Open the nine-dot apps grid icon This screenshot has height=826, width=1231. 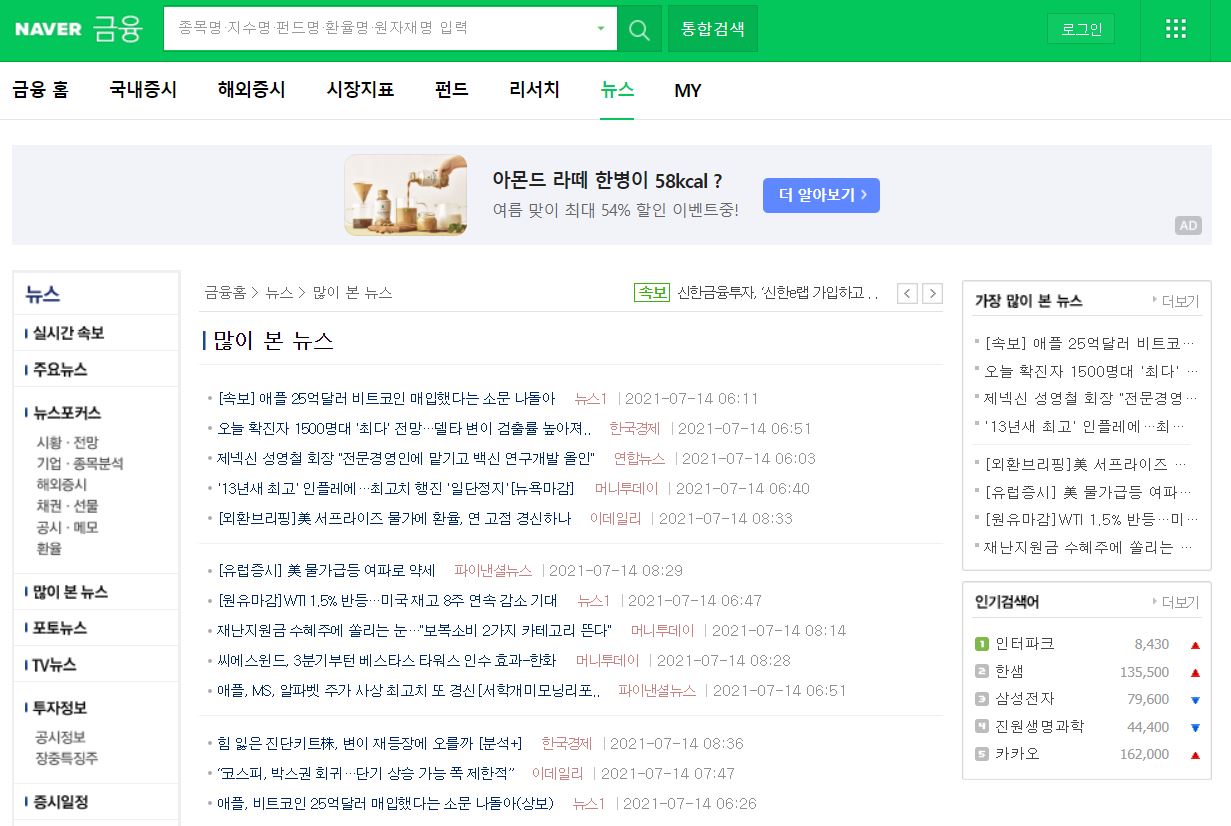click(x=1176, y=29)
